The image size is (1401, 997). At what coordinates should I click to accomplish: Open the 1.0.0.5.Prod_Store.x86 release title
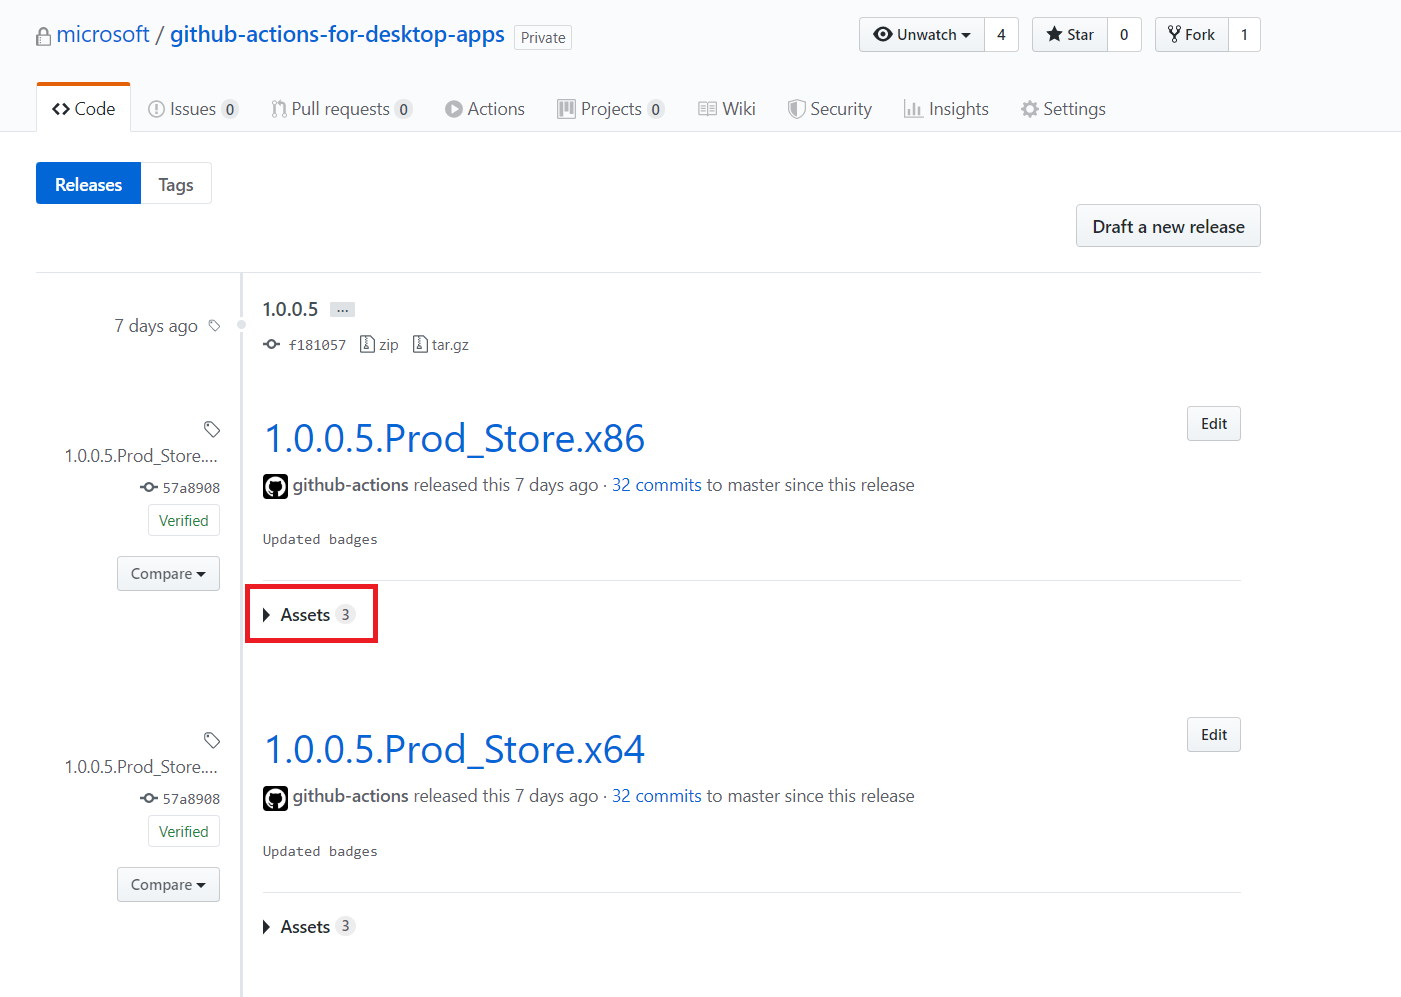[x=455, y=439]
